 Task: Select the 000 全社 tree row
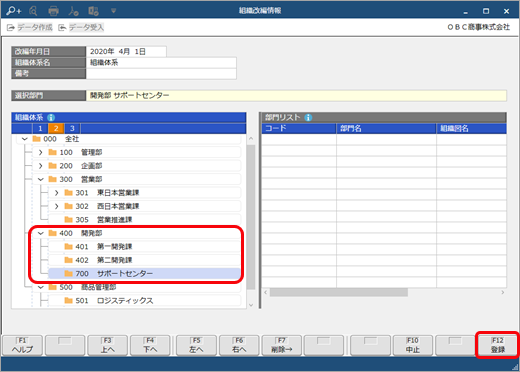coord(128,139)
